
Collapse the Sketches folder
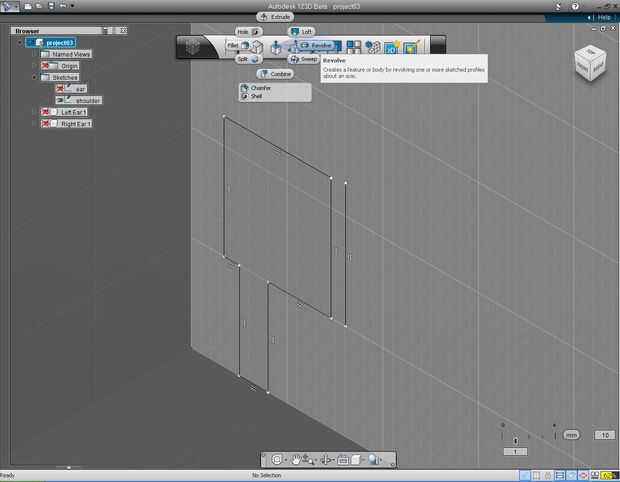35,77
